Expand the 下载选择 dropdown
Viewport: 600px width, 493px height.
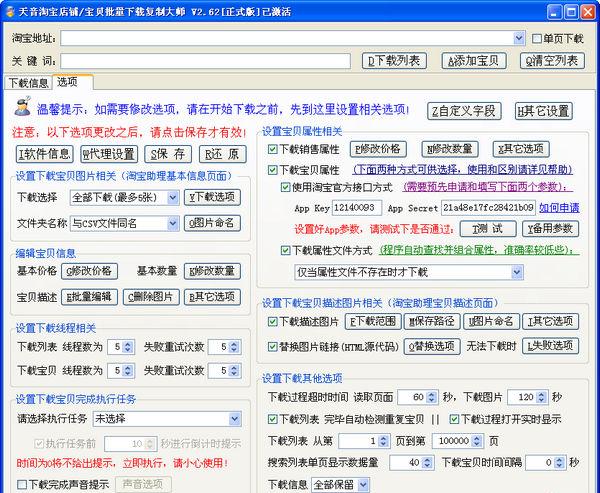pyautogui.click(x=173, y=198)
